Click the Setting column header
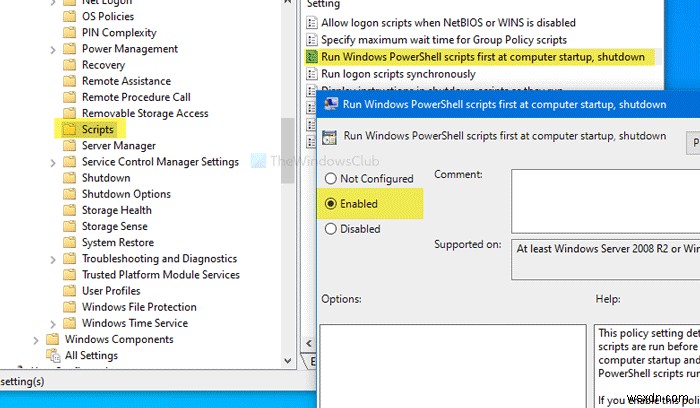The height and width of the screenshot is (408, 700). point(324,4)
